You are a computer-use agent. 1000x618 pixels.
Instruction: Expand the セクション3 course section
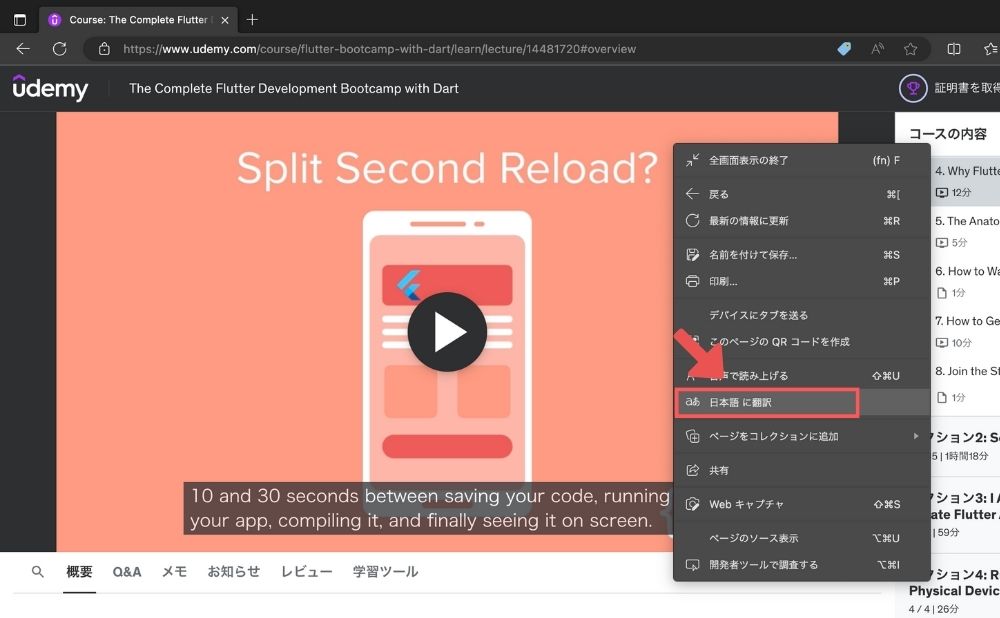pos(966,514)
